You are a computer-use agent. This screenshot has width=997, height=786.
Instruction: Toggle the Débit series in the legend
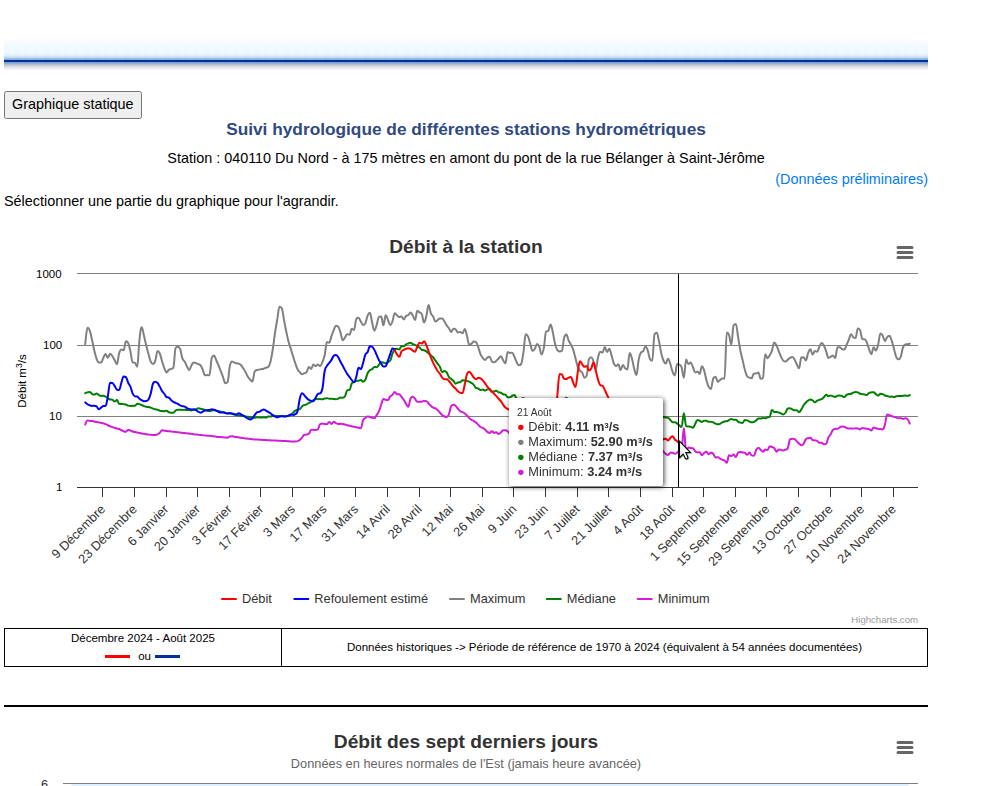(247, 599)
